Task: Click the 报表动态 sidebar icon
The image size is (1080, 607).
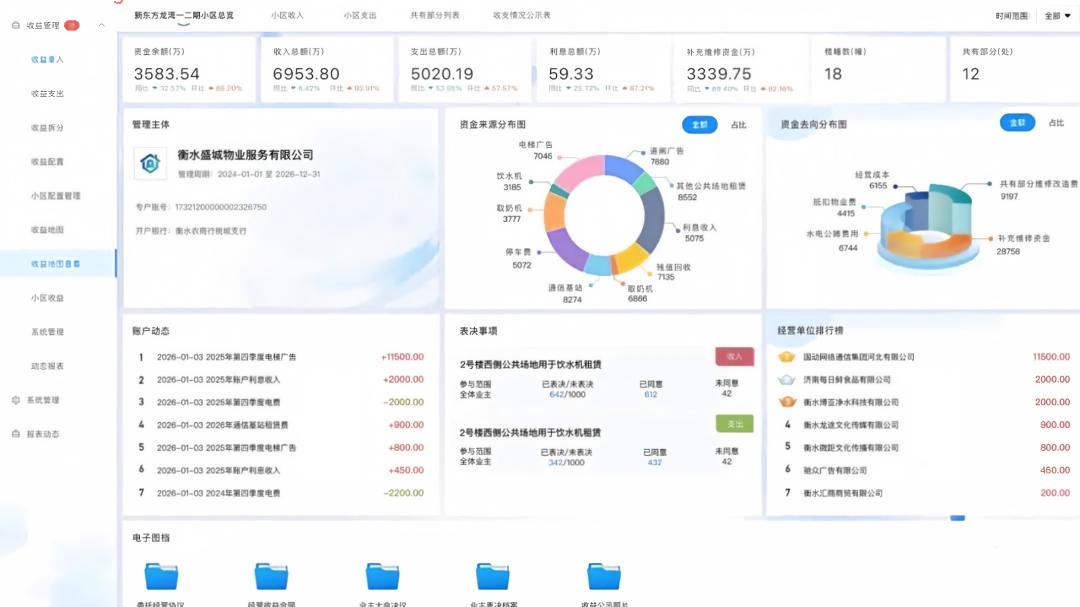Action: (16, 433)
